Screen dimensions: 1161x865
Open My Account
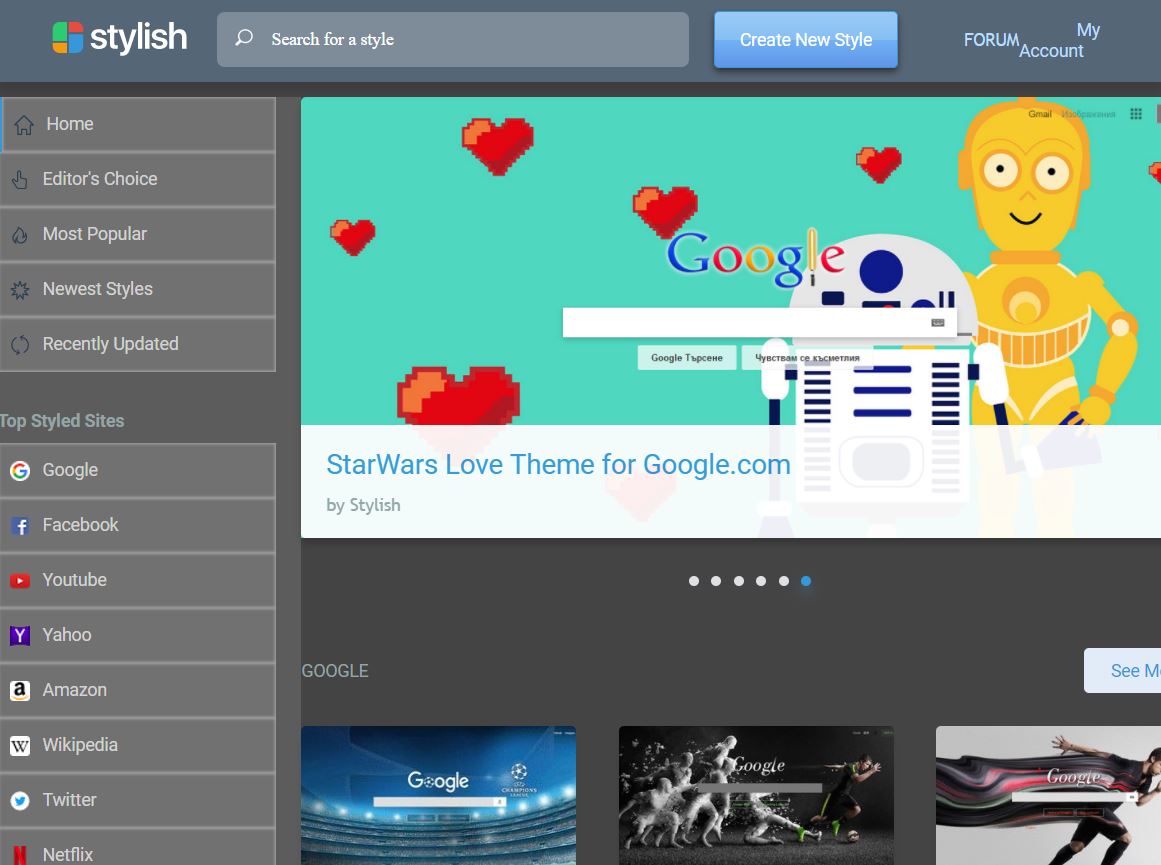(x=1060, y=40)
